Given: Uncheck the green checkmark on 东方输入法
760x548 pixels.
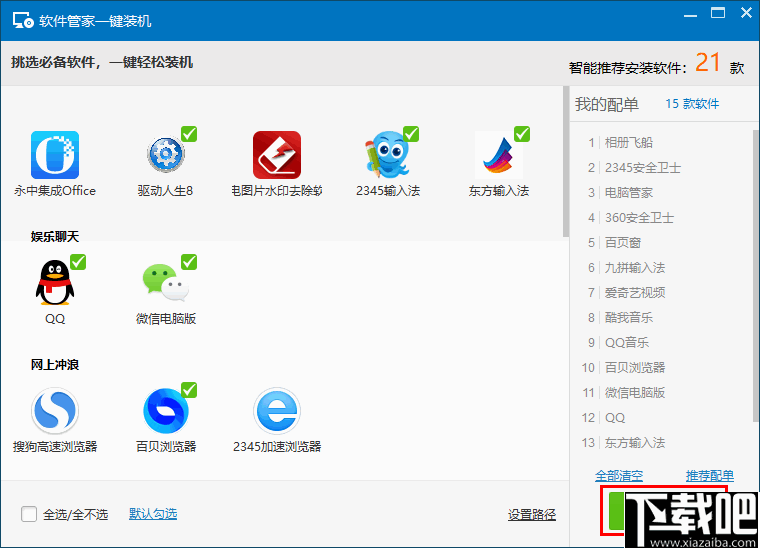Looking at the screenshot, I should click(x=522, y=134).
